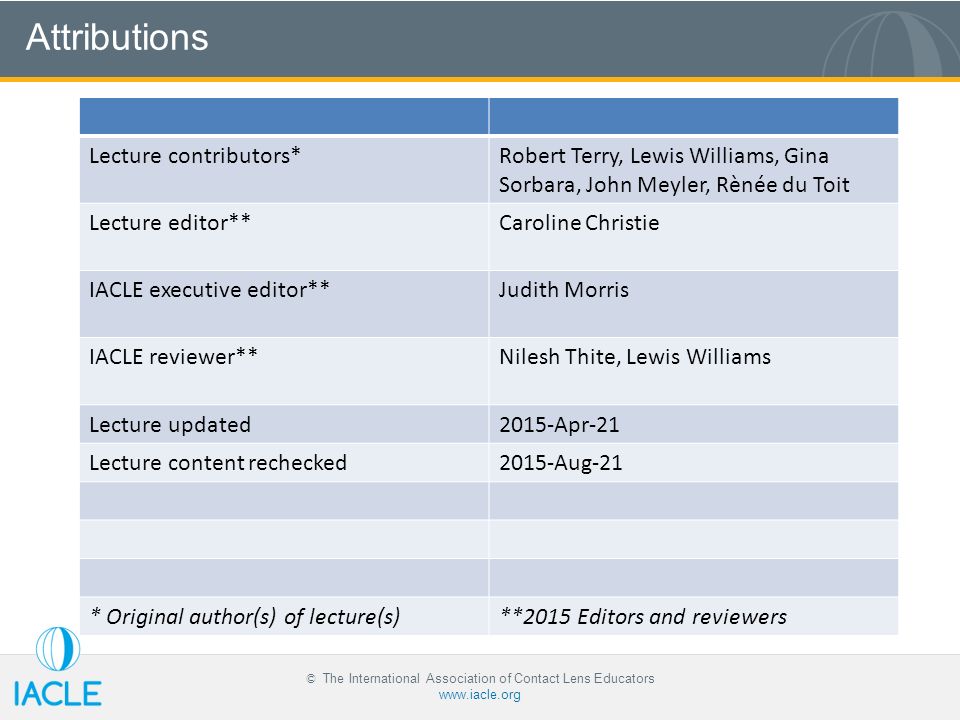960x720 pixels.
Task: Click 'Lecture content rechecked' cell
Action: [284, 462]
